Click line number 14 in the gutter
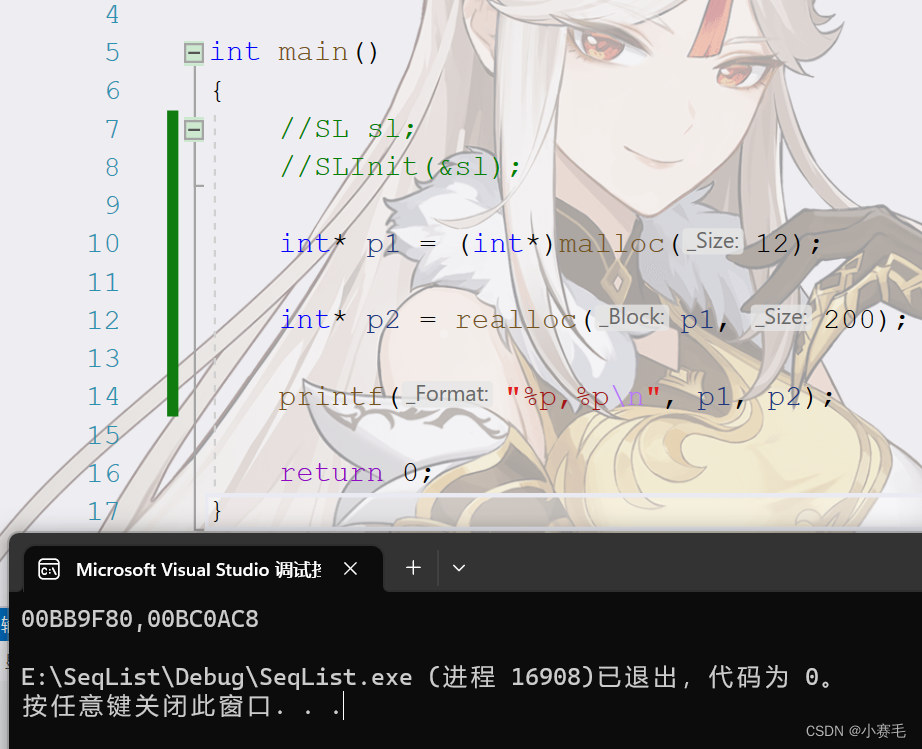Viewport: 922px width, 749px height. [103, 397]
